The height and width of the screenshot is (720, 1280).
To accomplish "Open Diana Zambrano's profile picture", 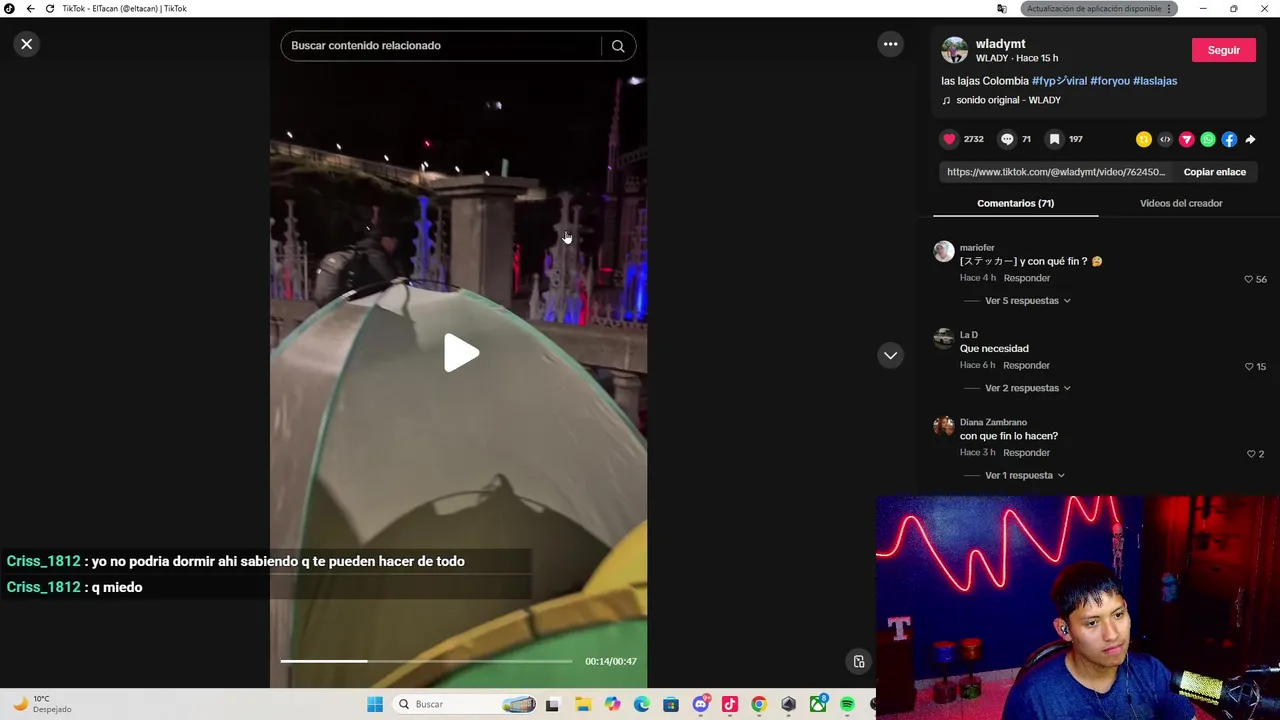I will pos(944,425).
